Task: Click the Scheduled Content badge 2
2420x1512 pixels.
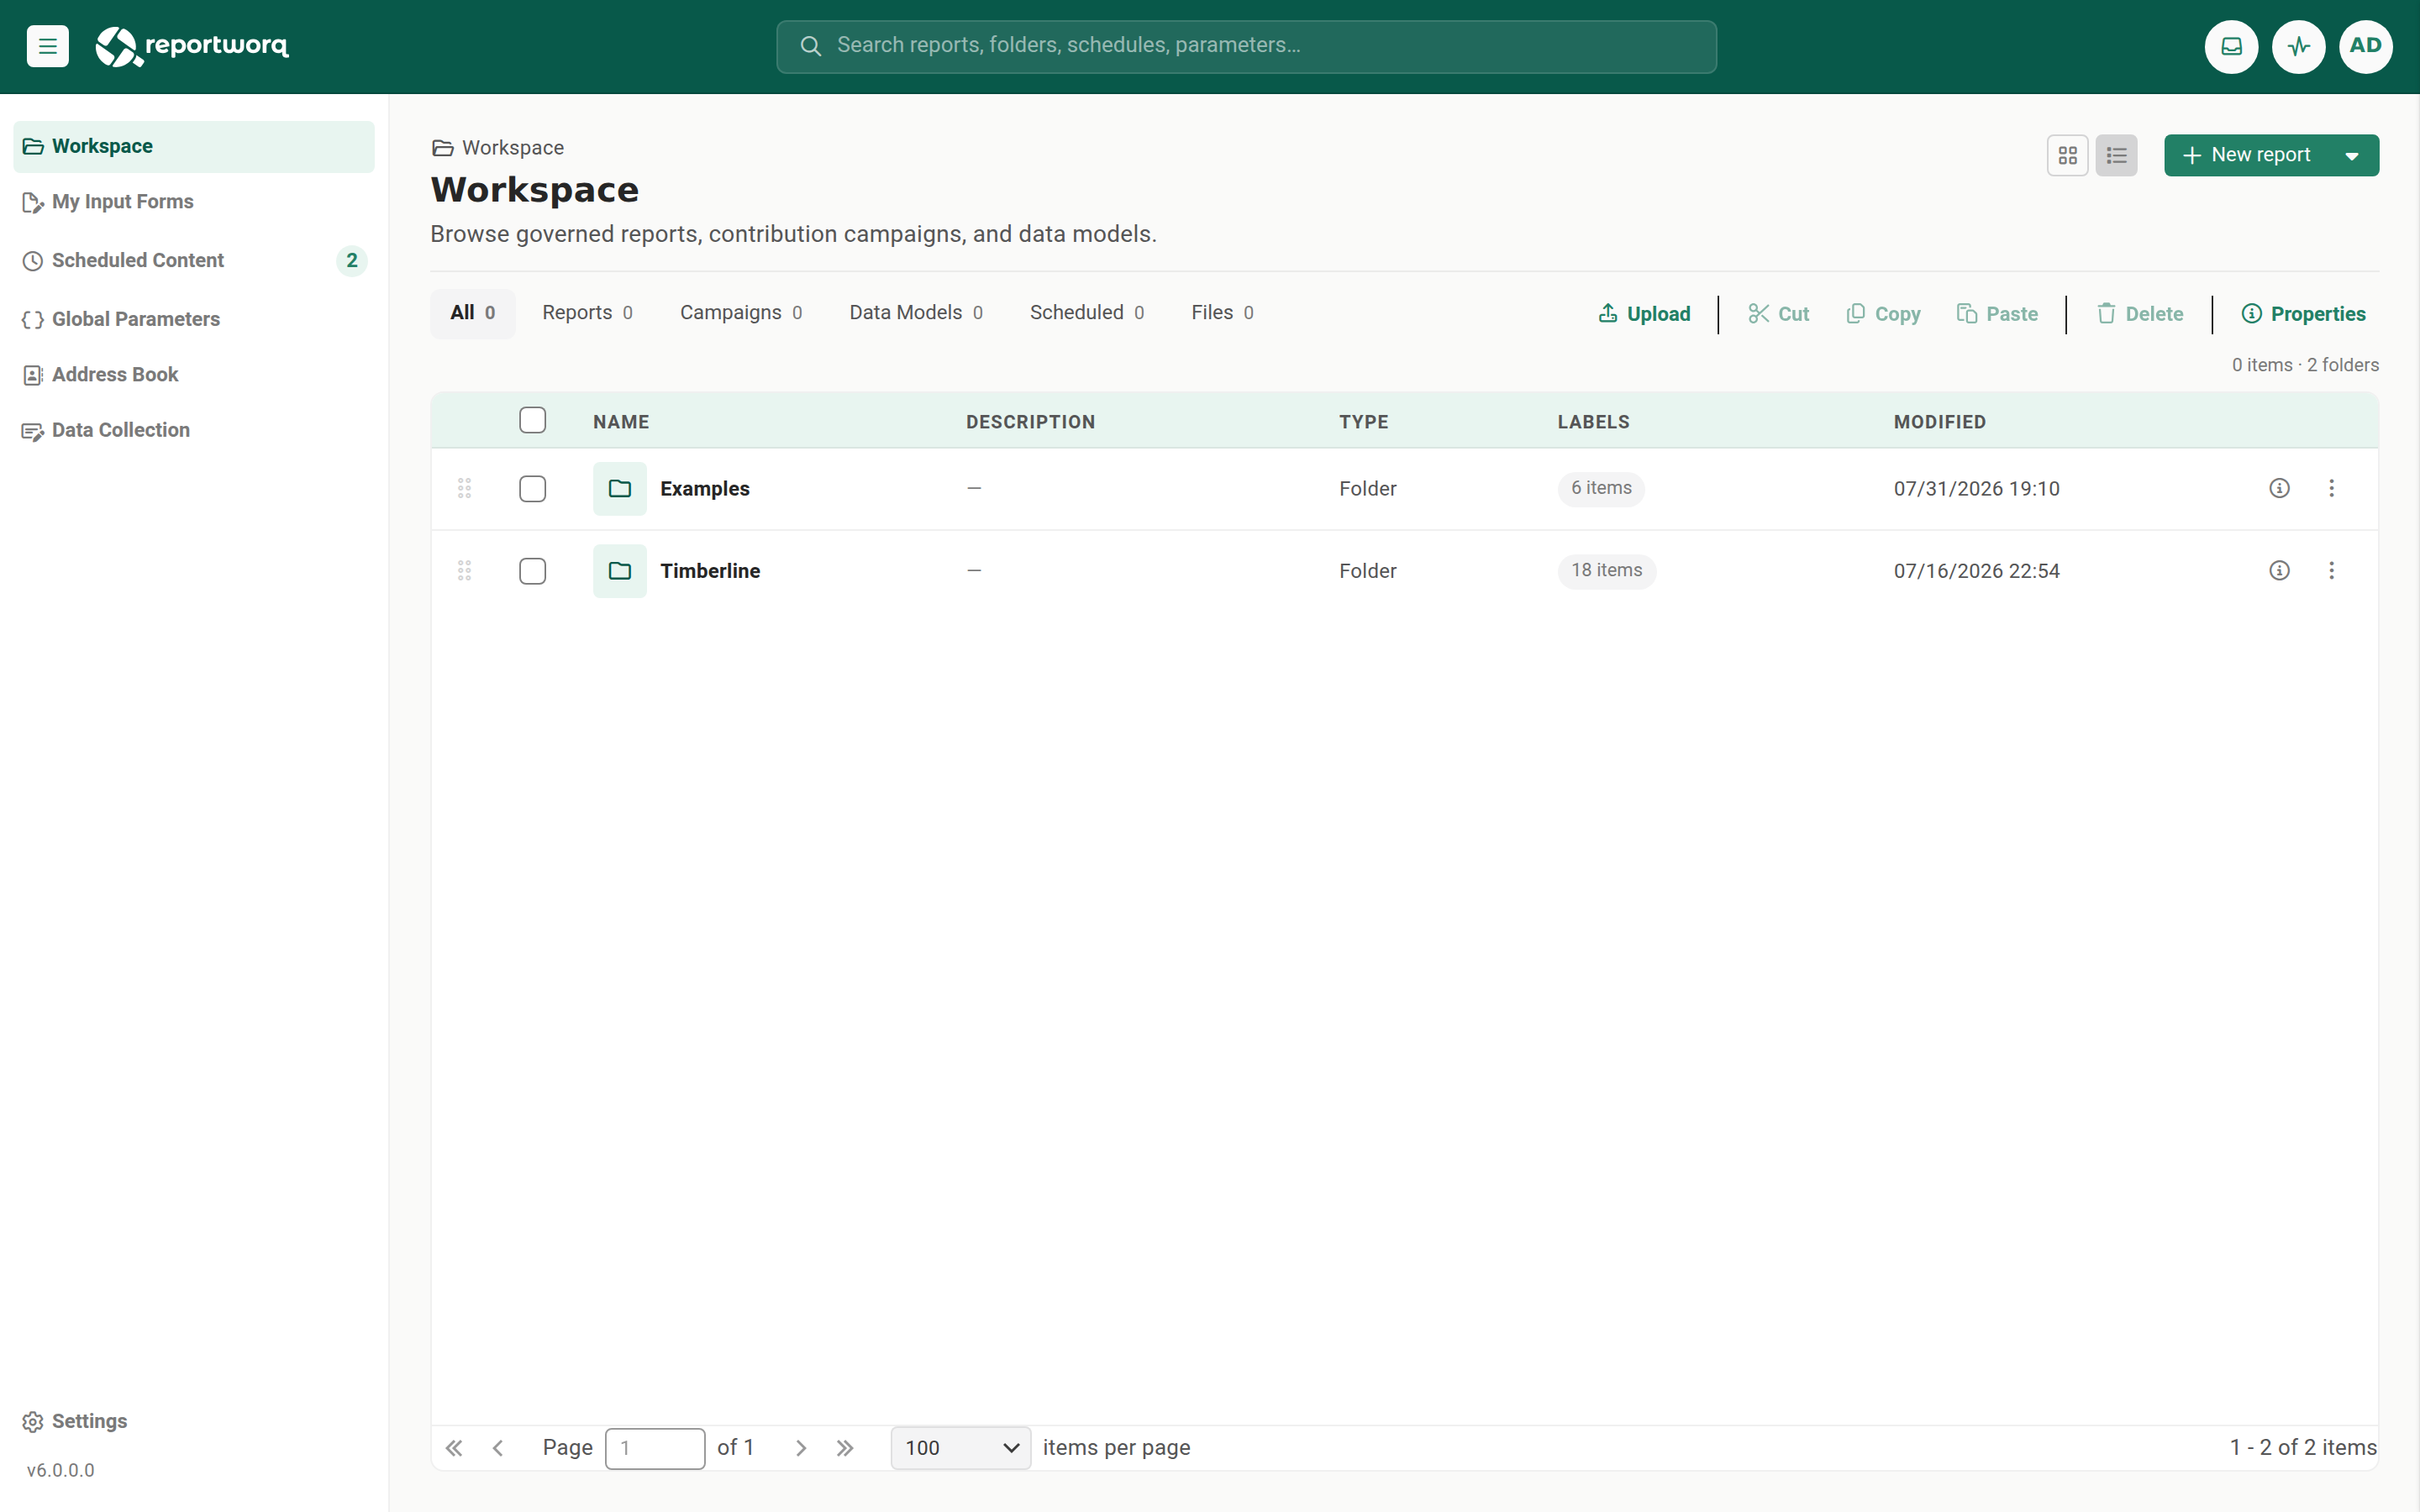Action: point(352,260)
